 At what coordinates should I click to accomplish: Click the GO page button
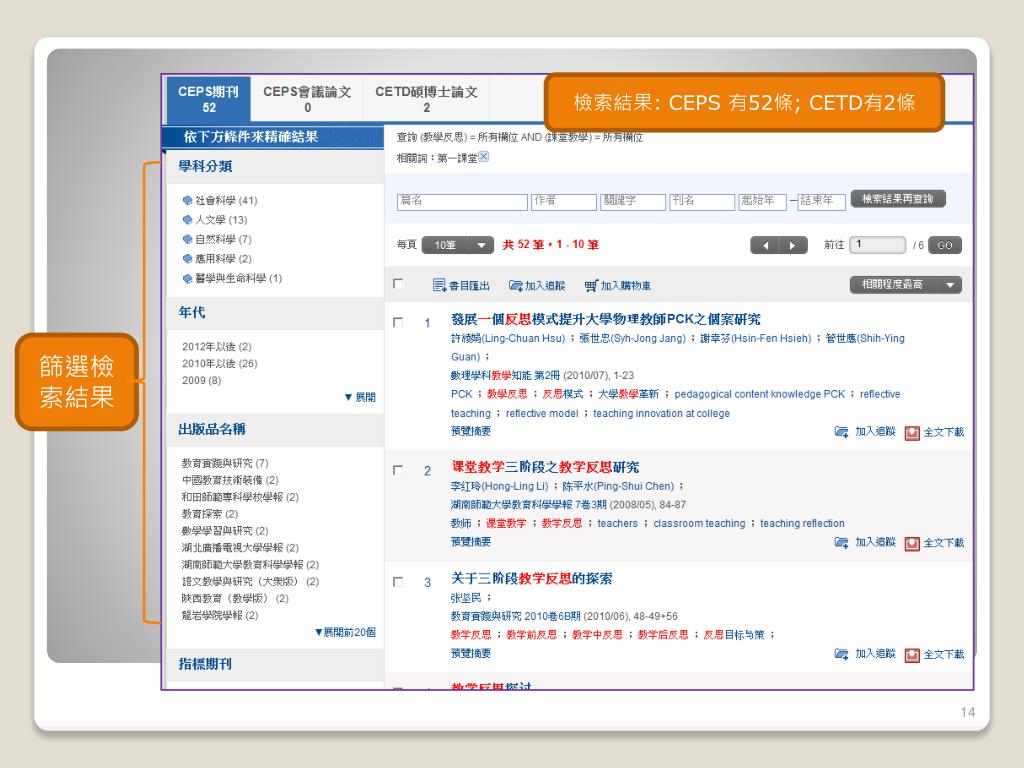click(x=944, y=245)
